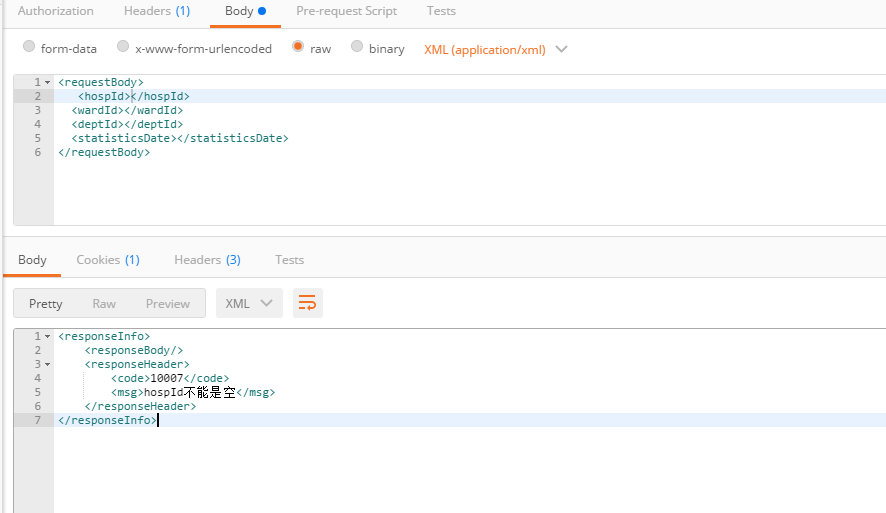Viewport: 886px width, 513px height.
Task: Open the response Cookies (1) tab
Action: [x=108, y=260]
